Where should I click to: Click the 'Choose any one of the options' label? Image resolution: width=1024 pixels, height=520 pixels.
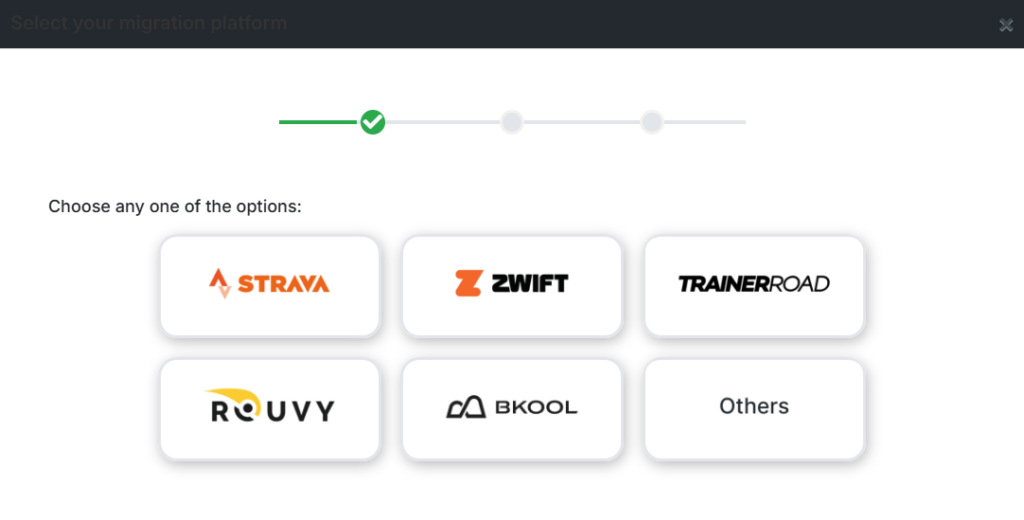tap(175, 207)
